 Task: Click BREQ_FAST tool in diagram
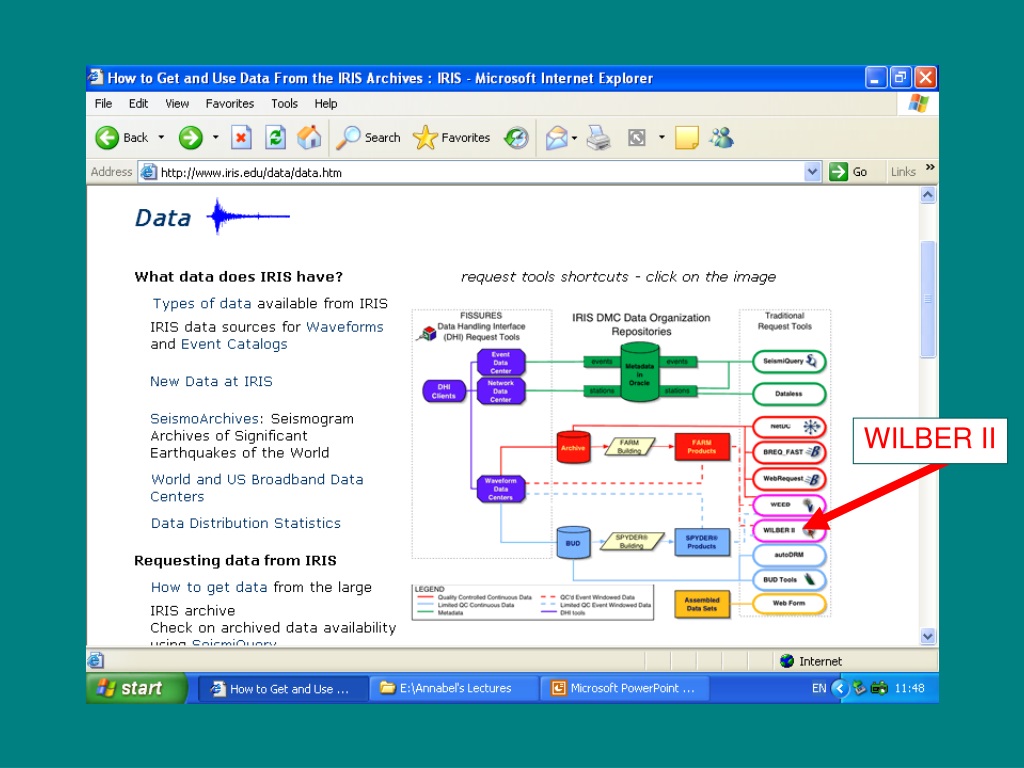point(789,452)
